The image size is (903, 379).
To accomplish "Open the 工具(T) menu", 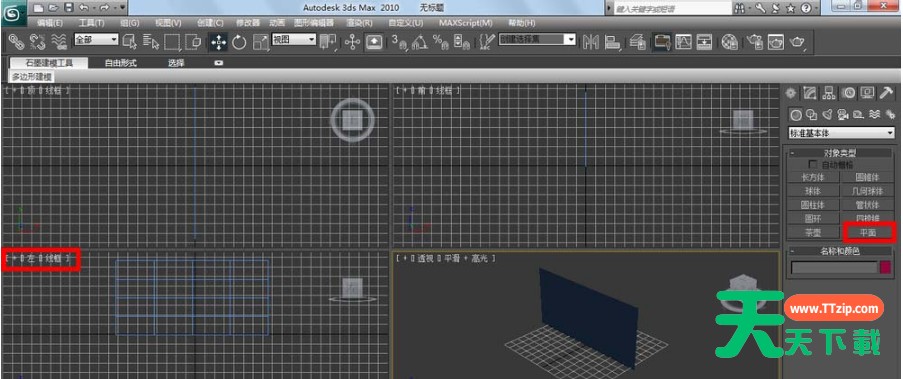I will [91, 23].
